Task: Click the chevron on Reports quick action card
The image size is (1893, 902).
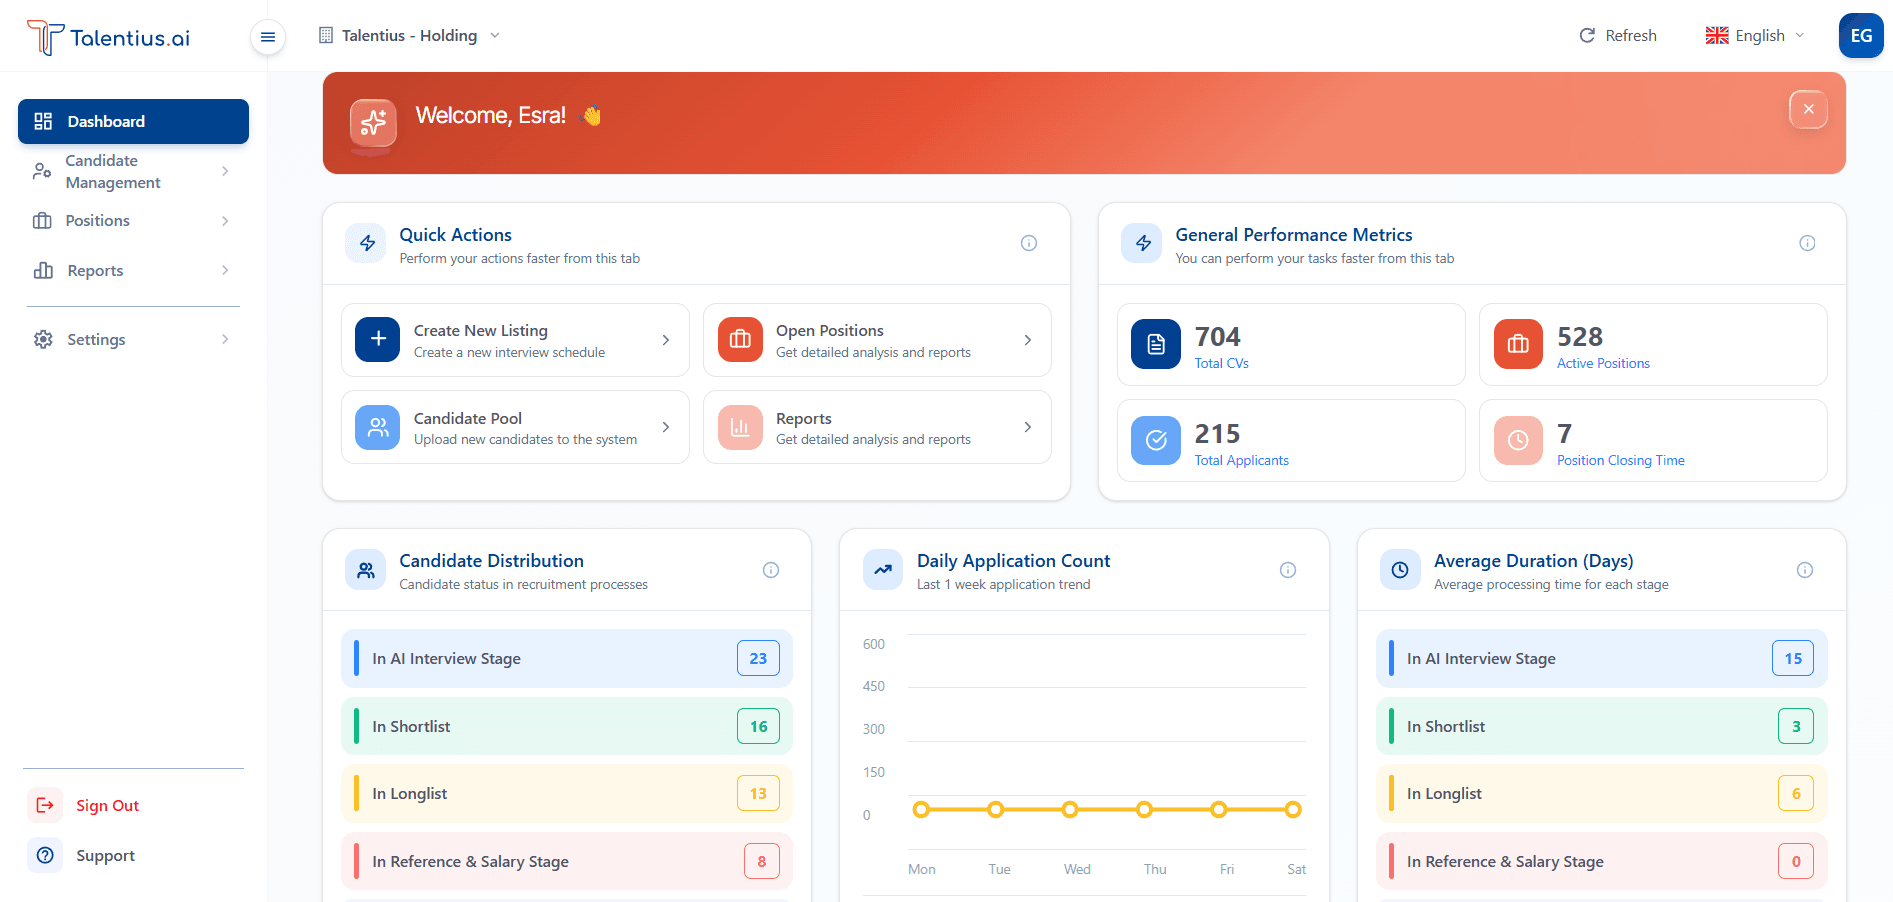Action: click(x=1028, y=427)
